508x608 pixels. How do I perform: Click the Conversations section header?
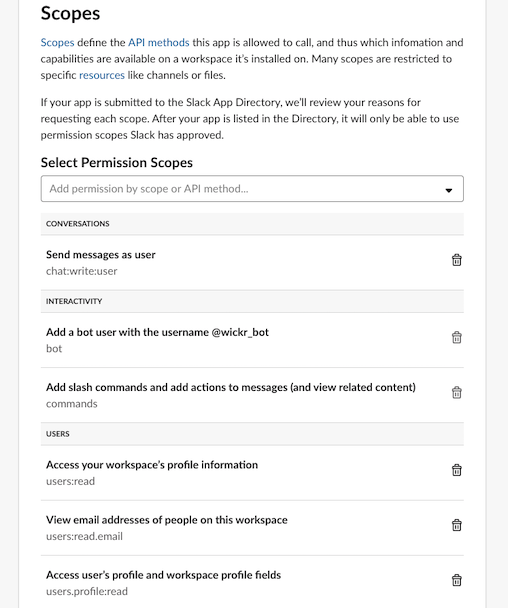252,224
